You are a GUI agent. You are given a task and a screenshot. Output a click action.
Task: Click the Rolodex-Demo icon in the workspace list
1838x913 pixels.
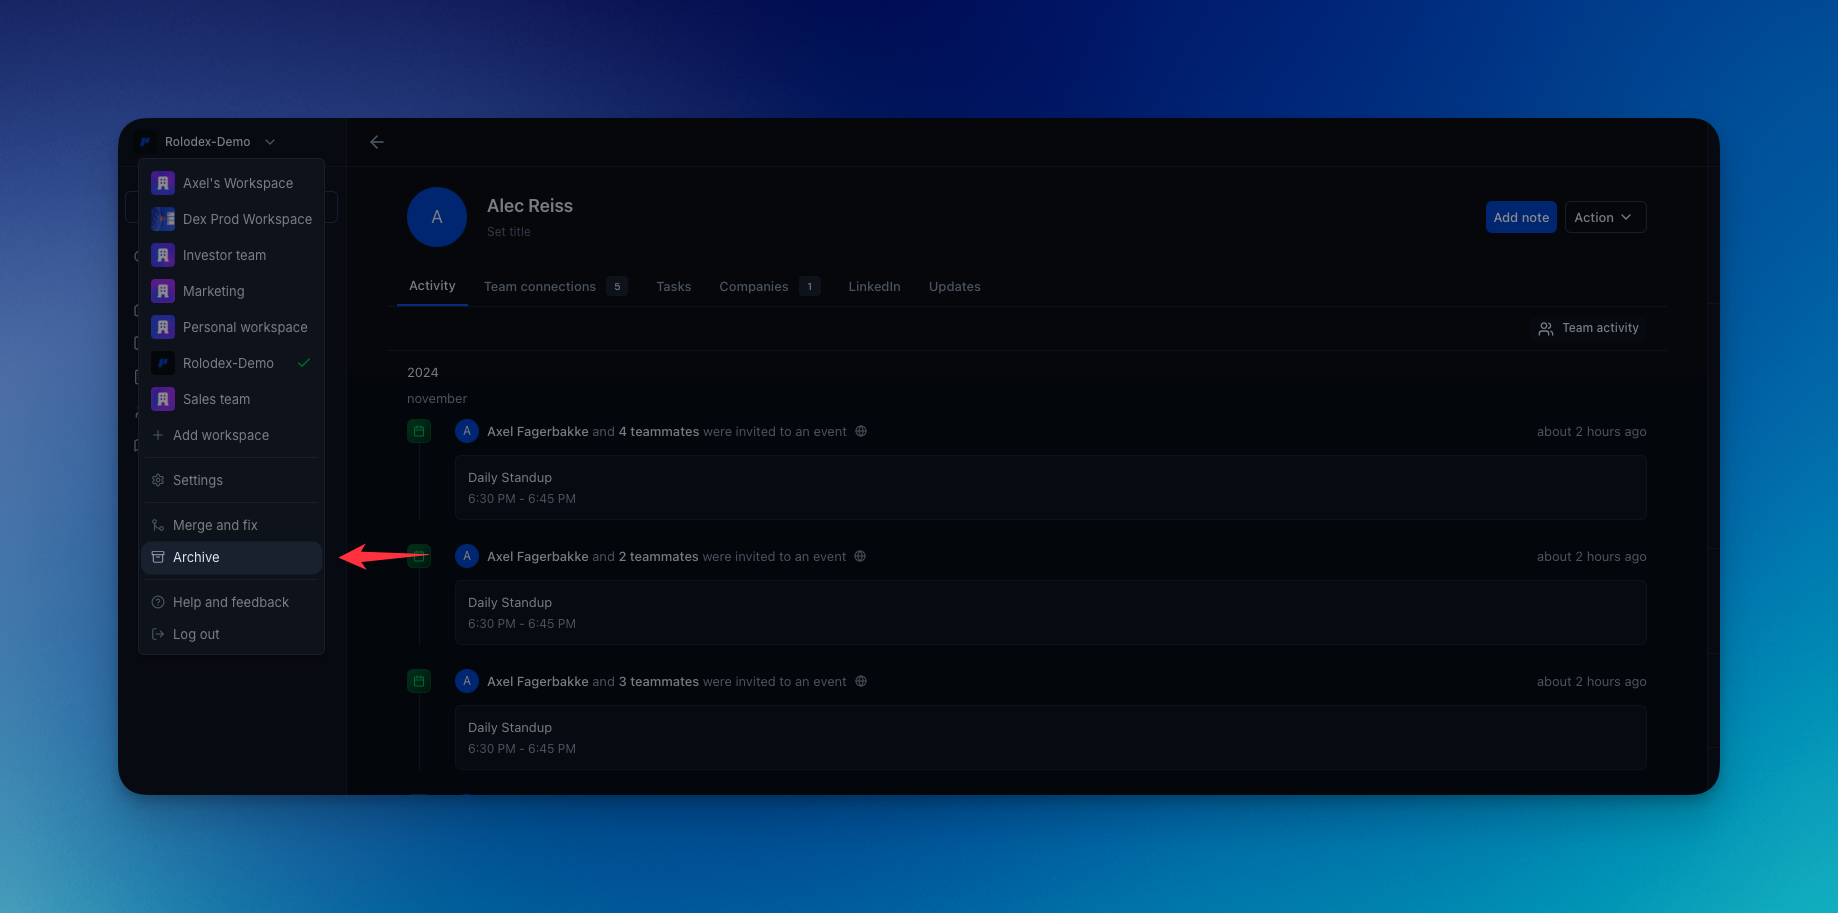tap(163, 363)
